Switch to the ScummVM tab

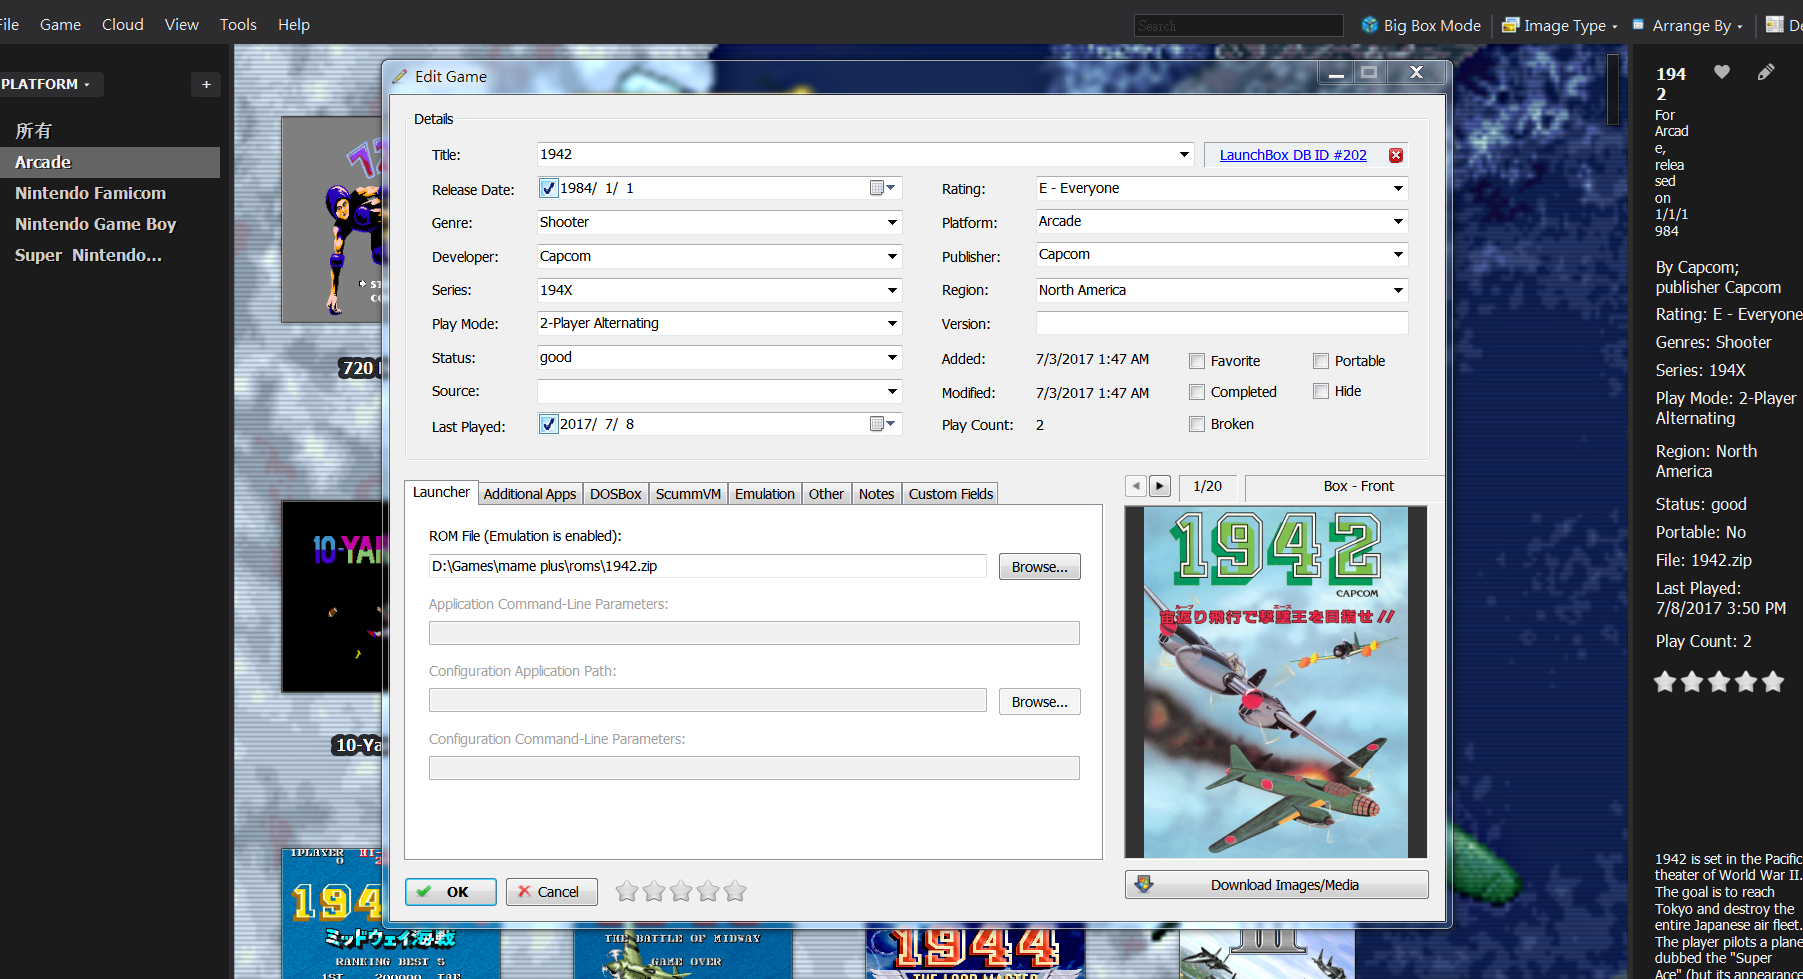click(x=688, y=494)
